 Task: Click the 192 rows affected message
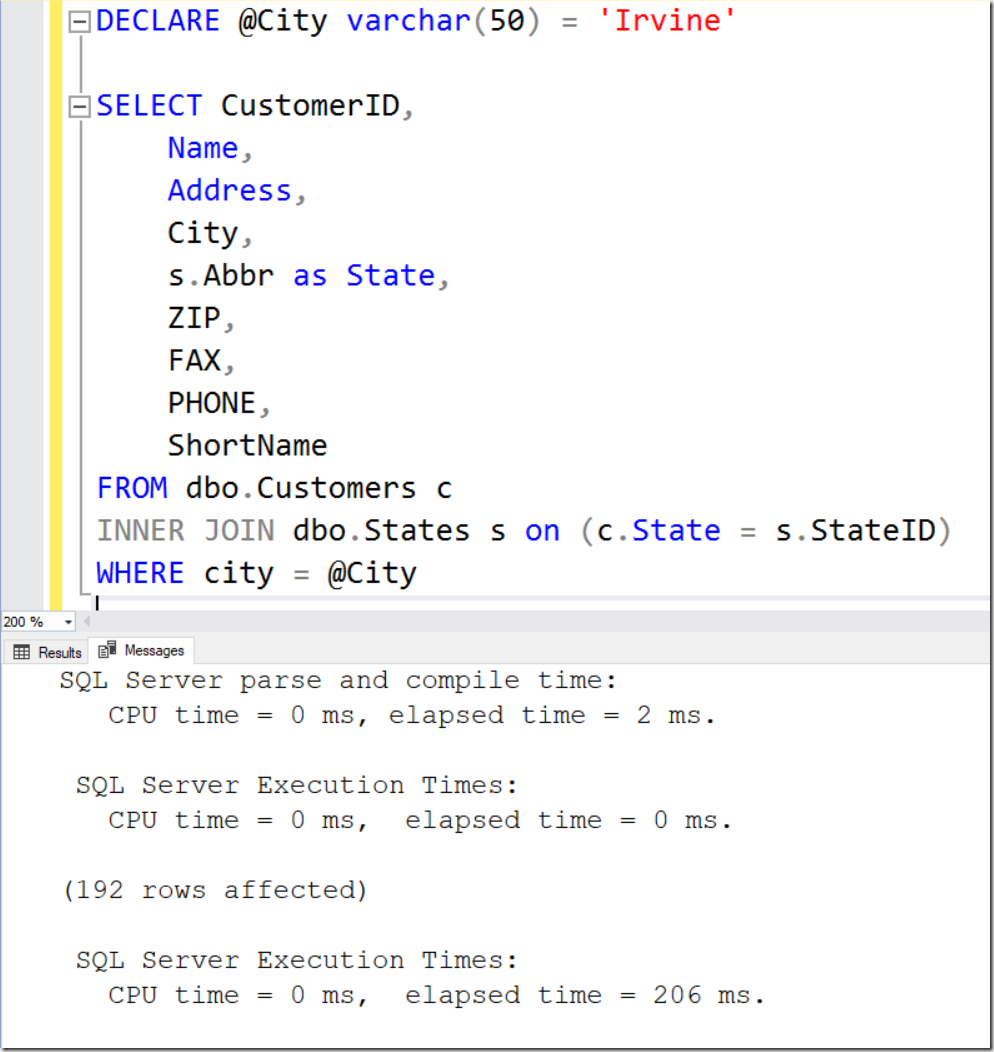(x=215, y=890)
